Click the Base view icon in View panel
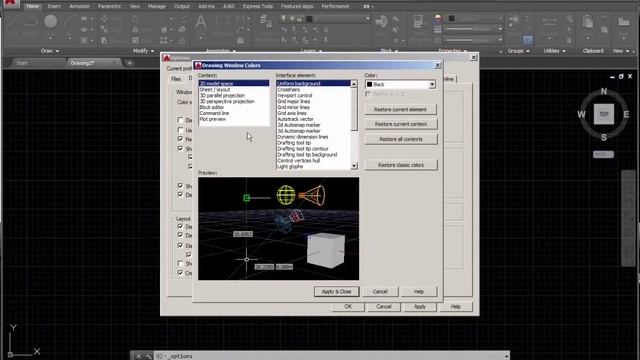The height and width of the screenshot is (360, 640). [623, 21]
